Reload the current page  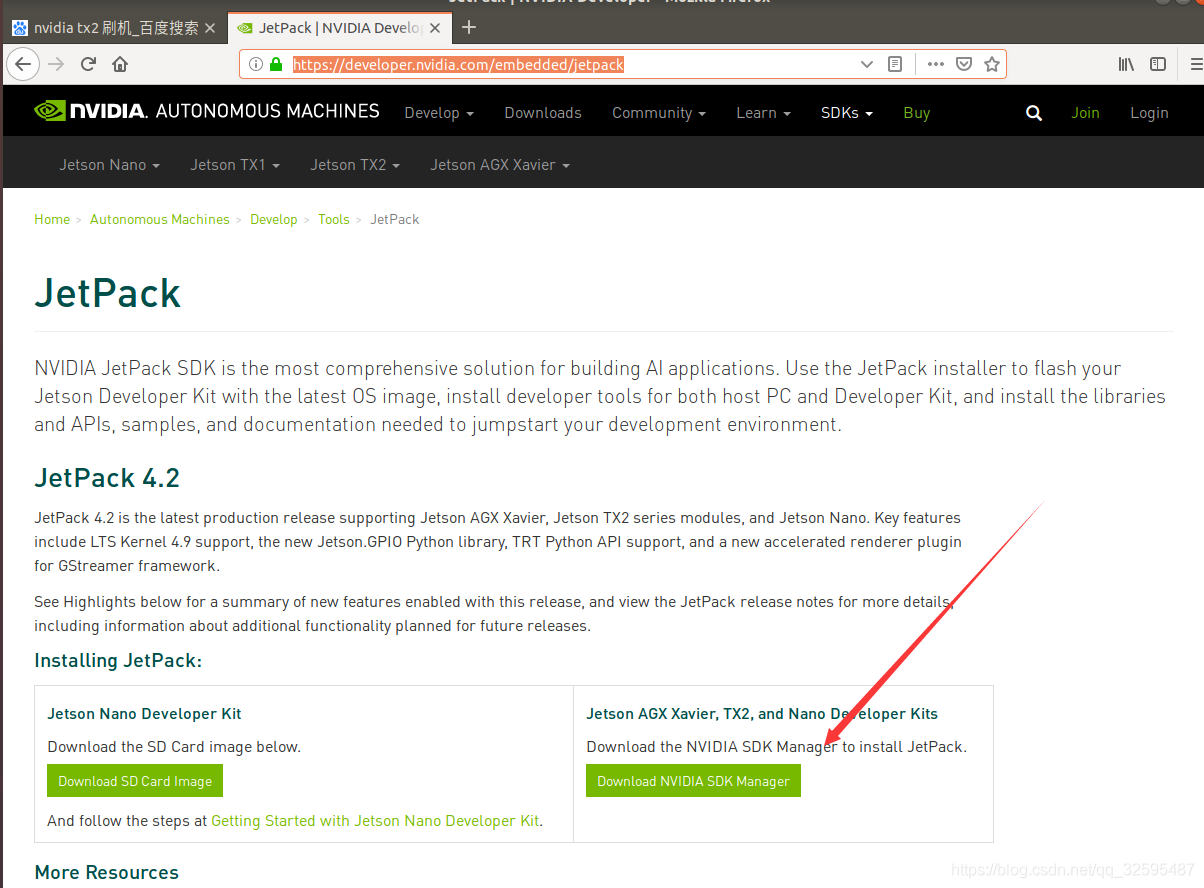(88, 64)
